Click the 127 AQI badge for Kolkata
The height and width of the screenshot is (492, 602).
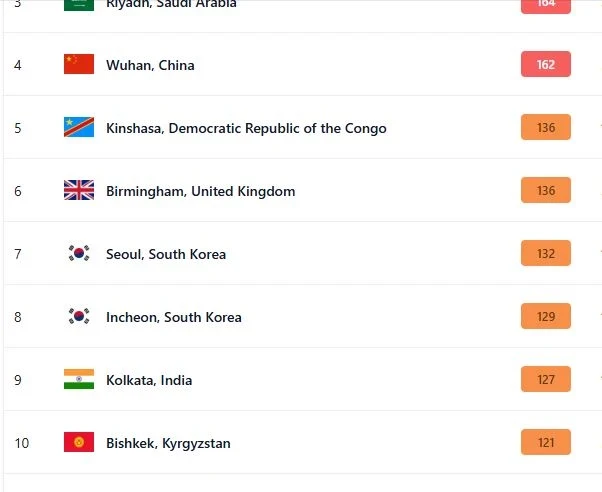pyautogui.click(x=545, y=380)
